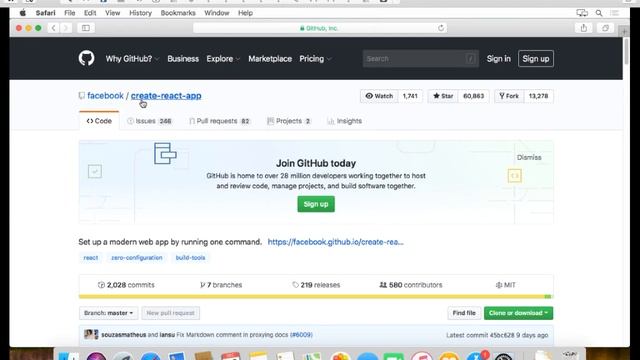640x360 pixels.
Task: Show all tabs icon in Safari
Action: click(x=605, y=28)
